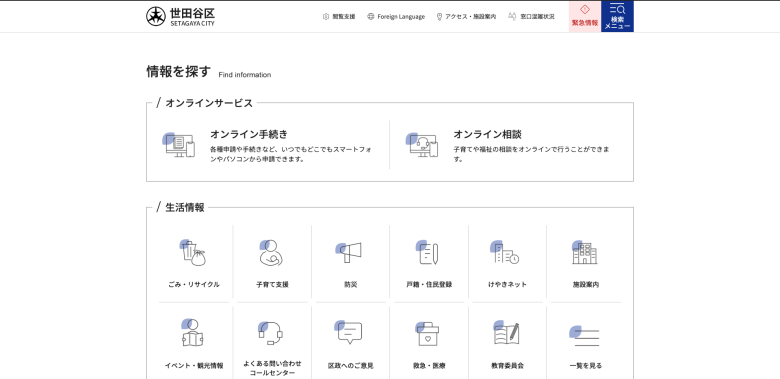
Task: Open 戸籍・住民登録 document and pen icon
Action: tap(427, 253)
